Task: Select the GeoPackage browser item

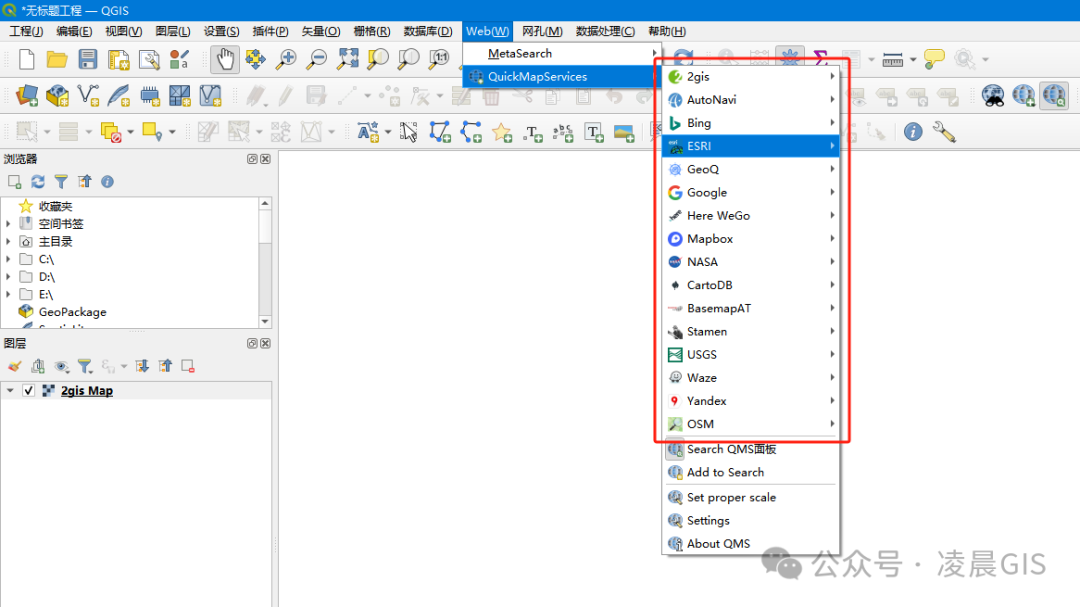Action: tap(72, 312)
